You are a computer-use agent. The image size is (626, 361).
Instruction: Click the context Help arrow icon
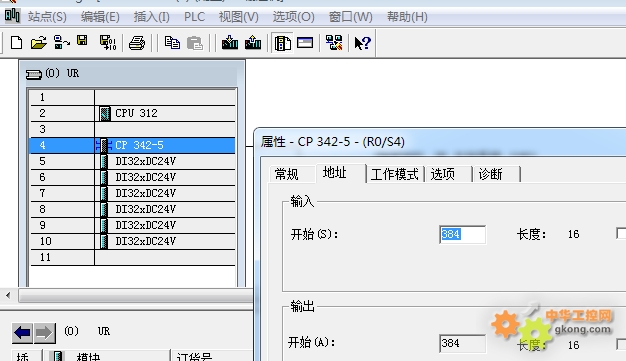point(363,43)
